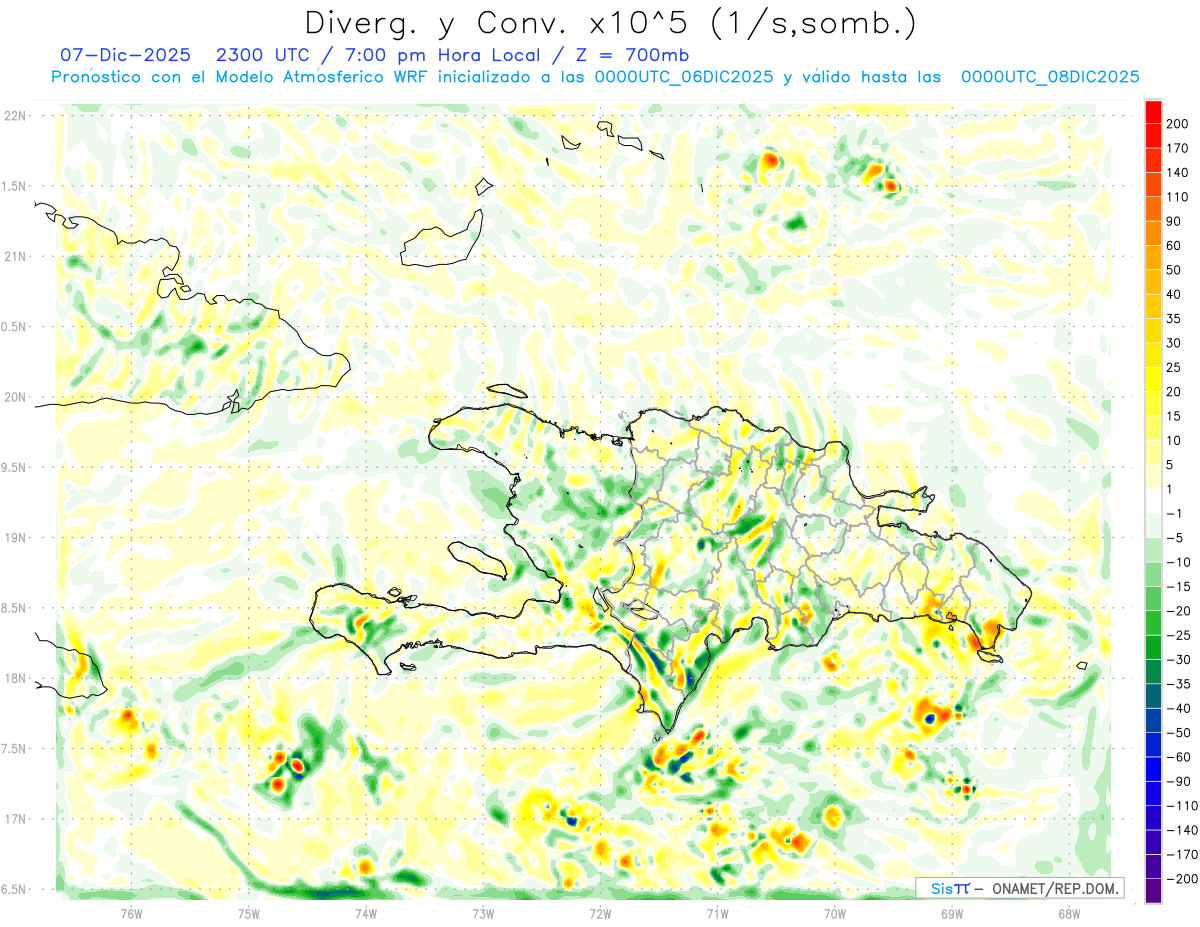Click the "0.5N" latitude label

[x=15, y=327]
